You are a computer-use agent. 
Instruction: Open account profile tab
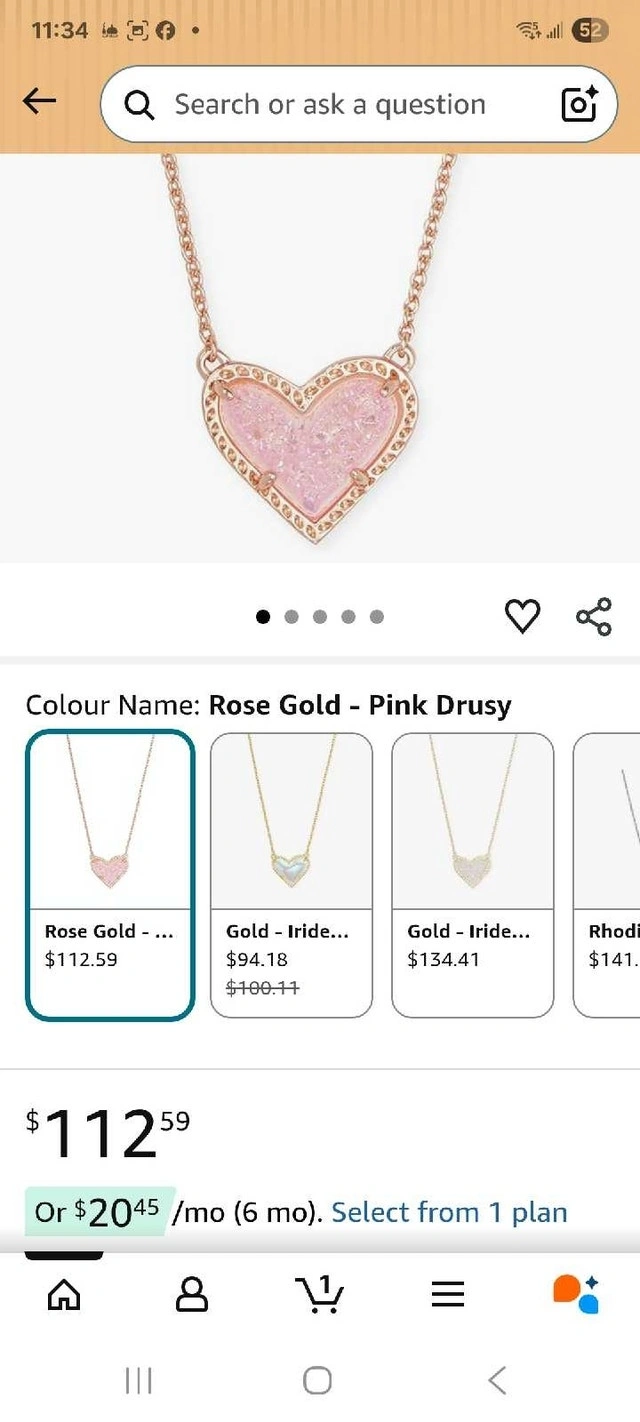pyautogui.click(x=192, y=1295)
